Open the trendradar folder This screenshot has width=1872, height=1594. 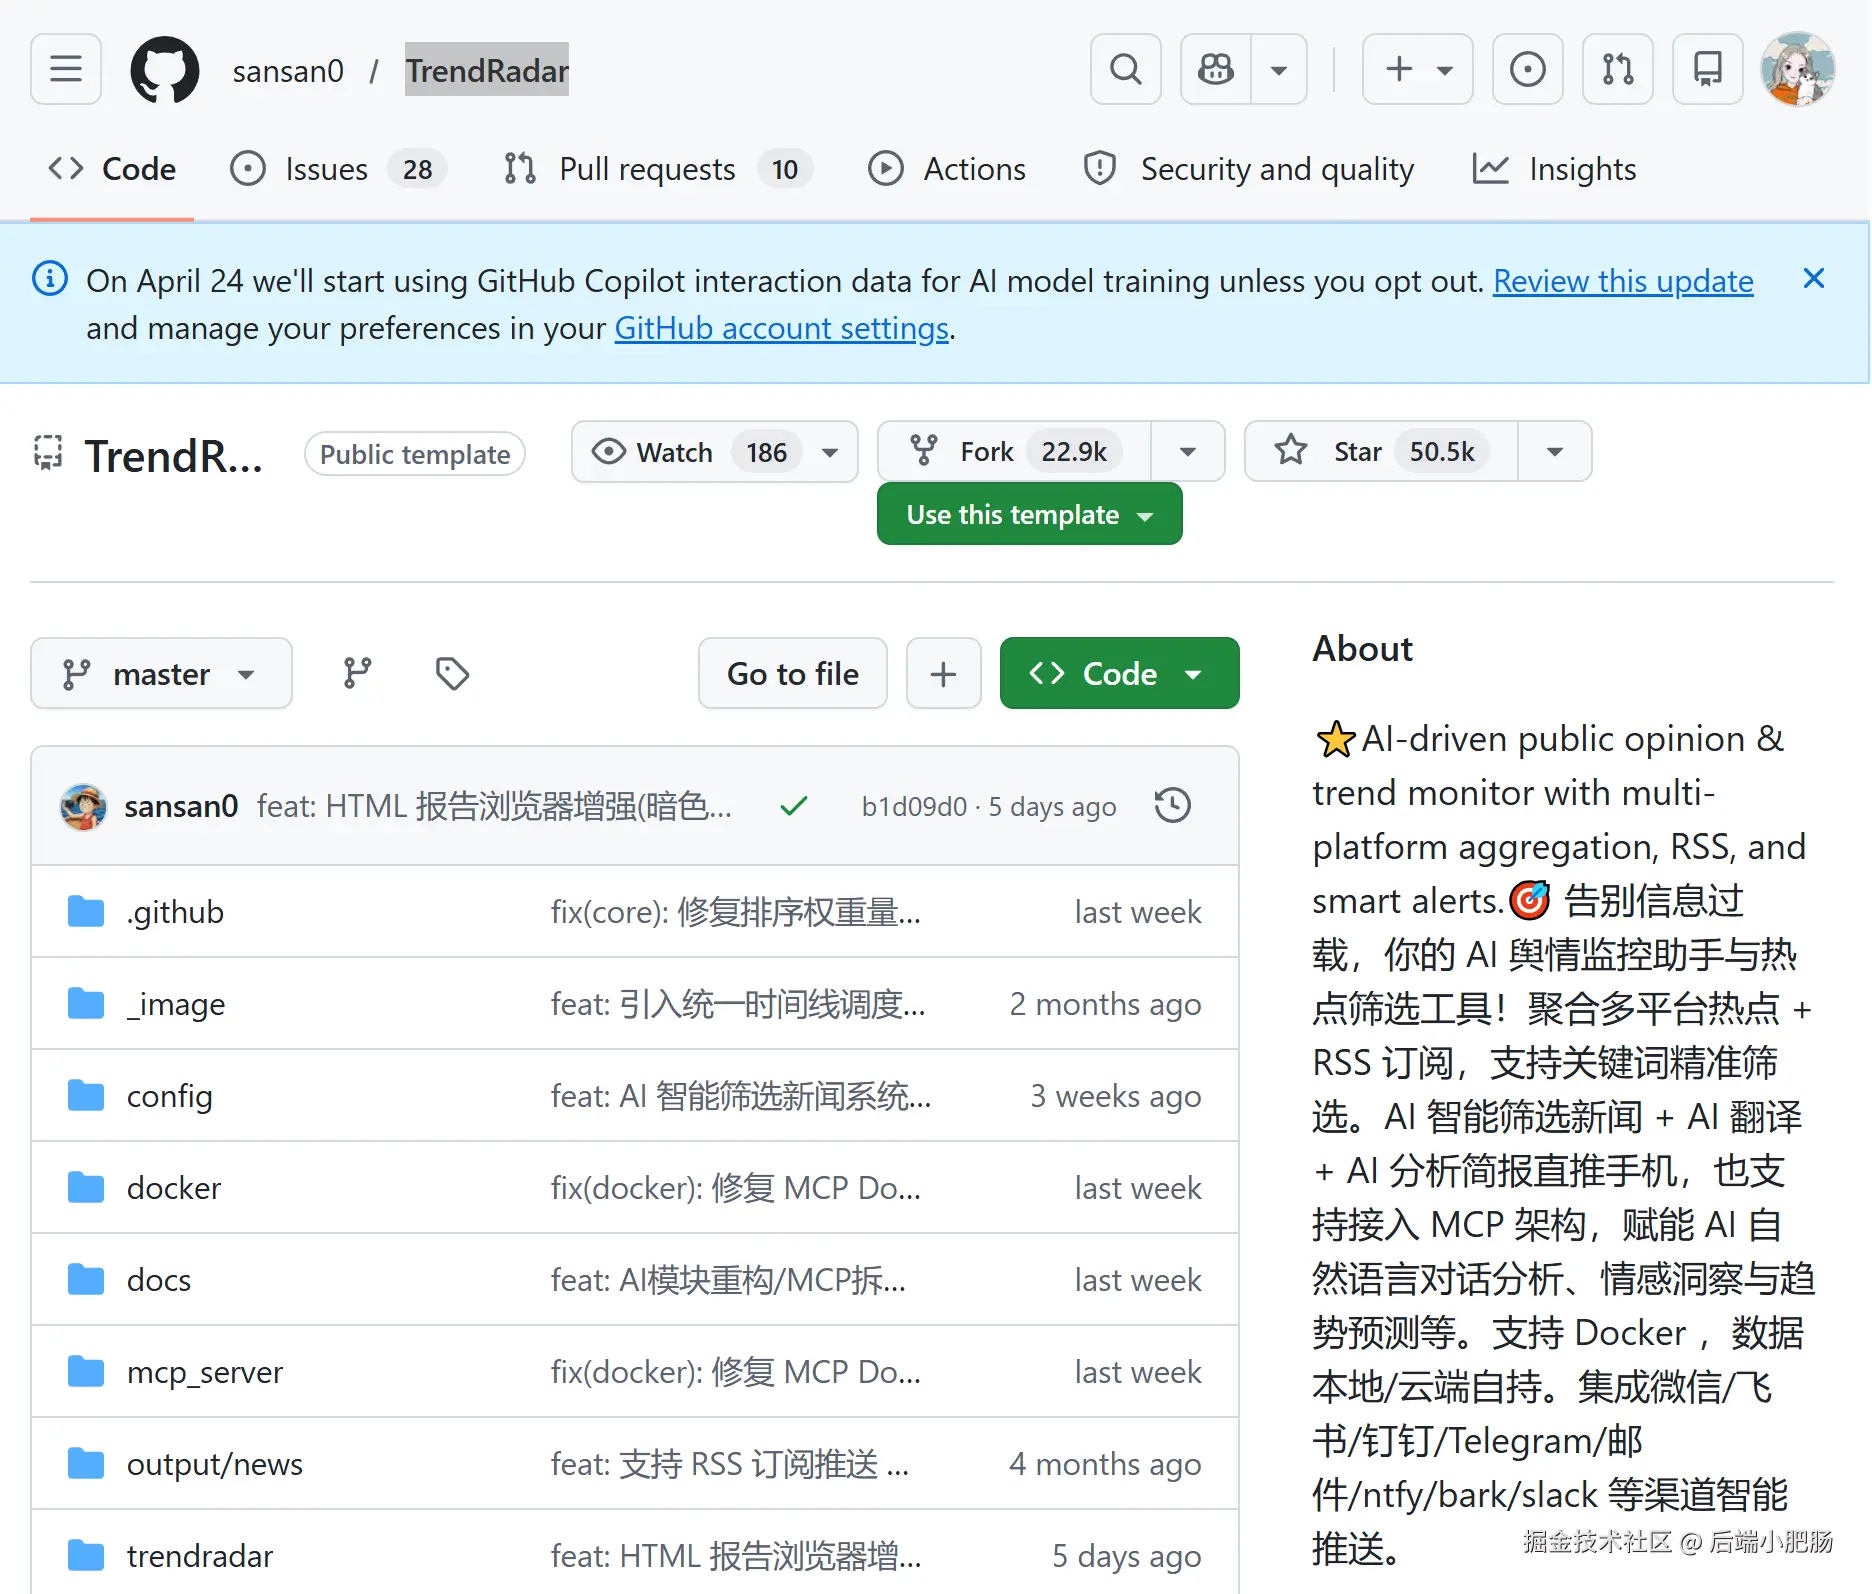(x=200, y=1556)
